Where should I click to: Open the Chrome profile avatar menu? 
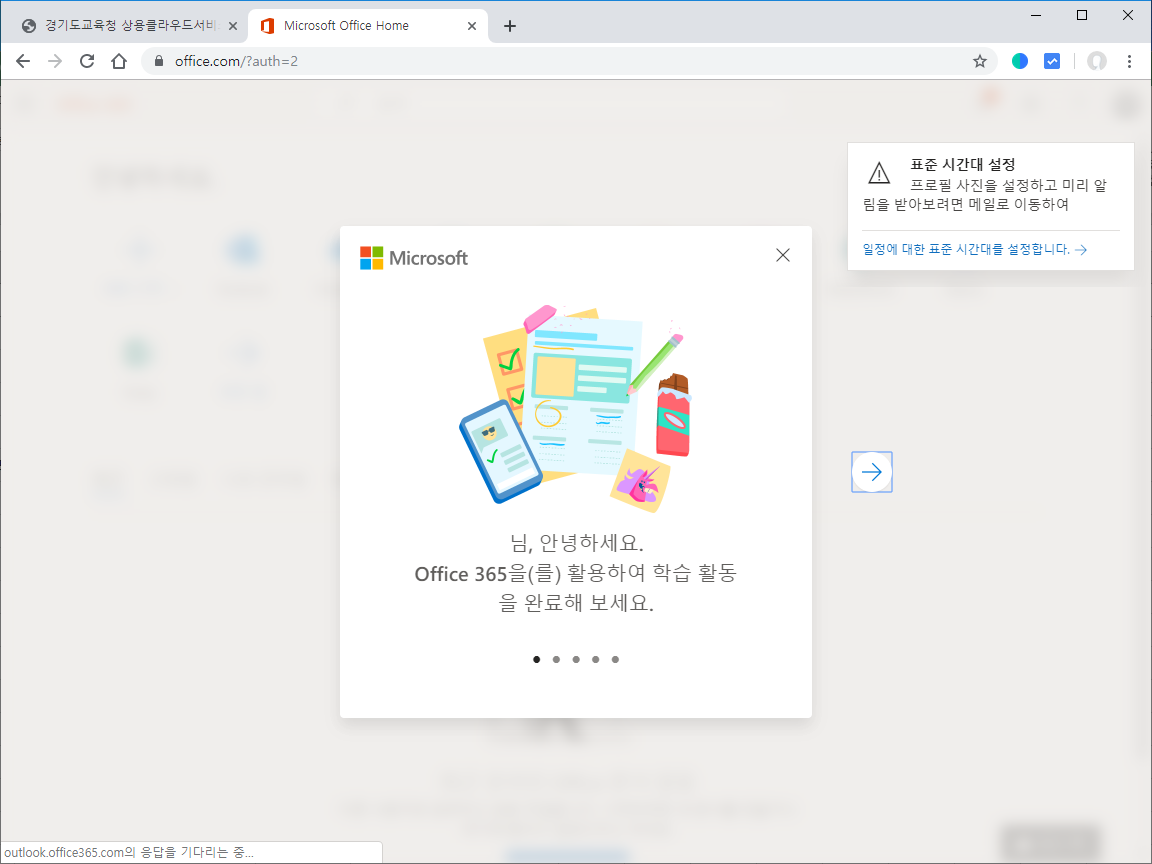click(x=1097, y=61)
